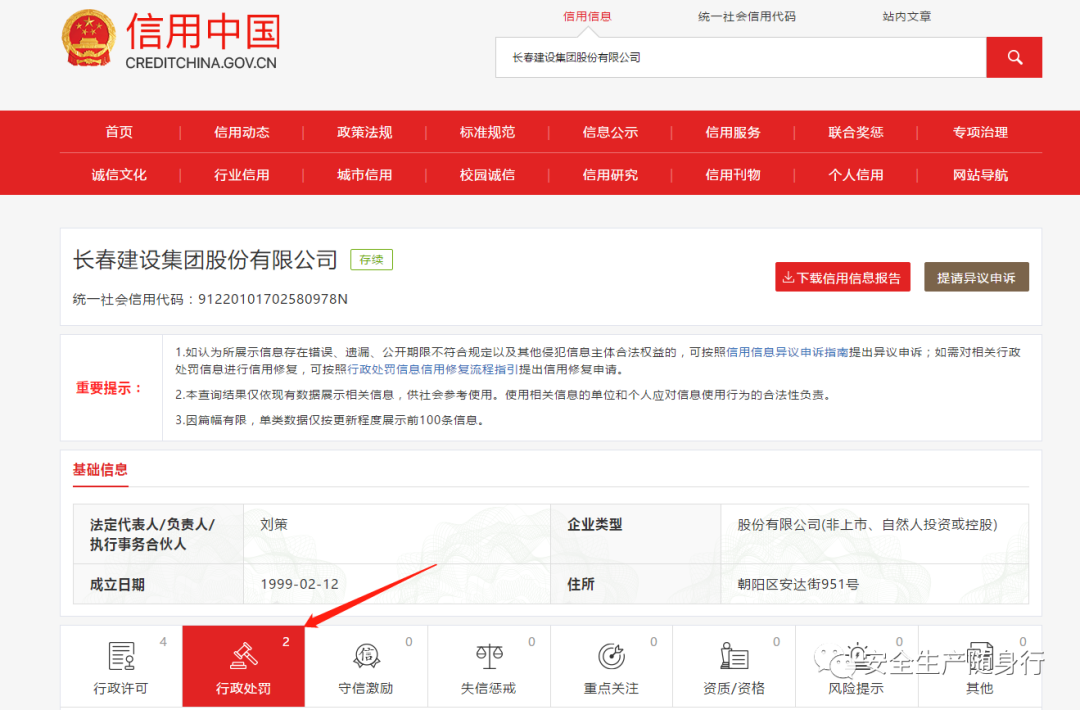Switch search mode to 站内文章

pyautogui.click(x=906, y=17)
